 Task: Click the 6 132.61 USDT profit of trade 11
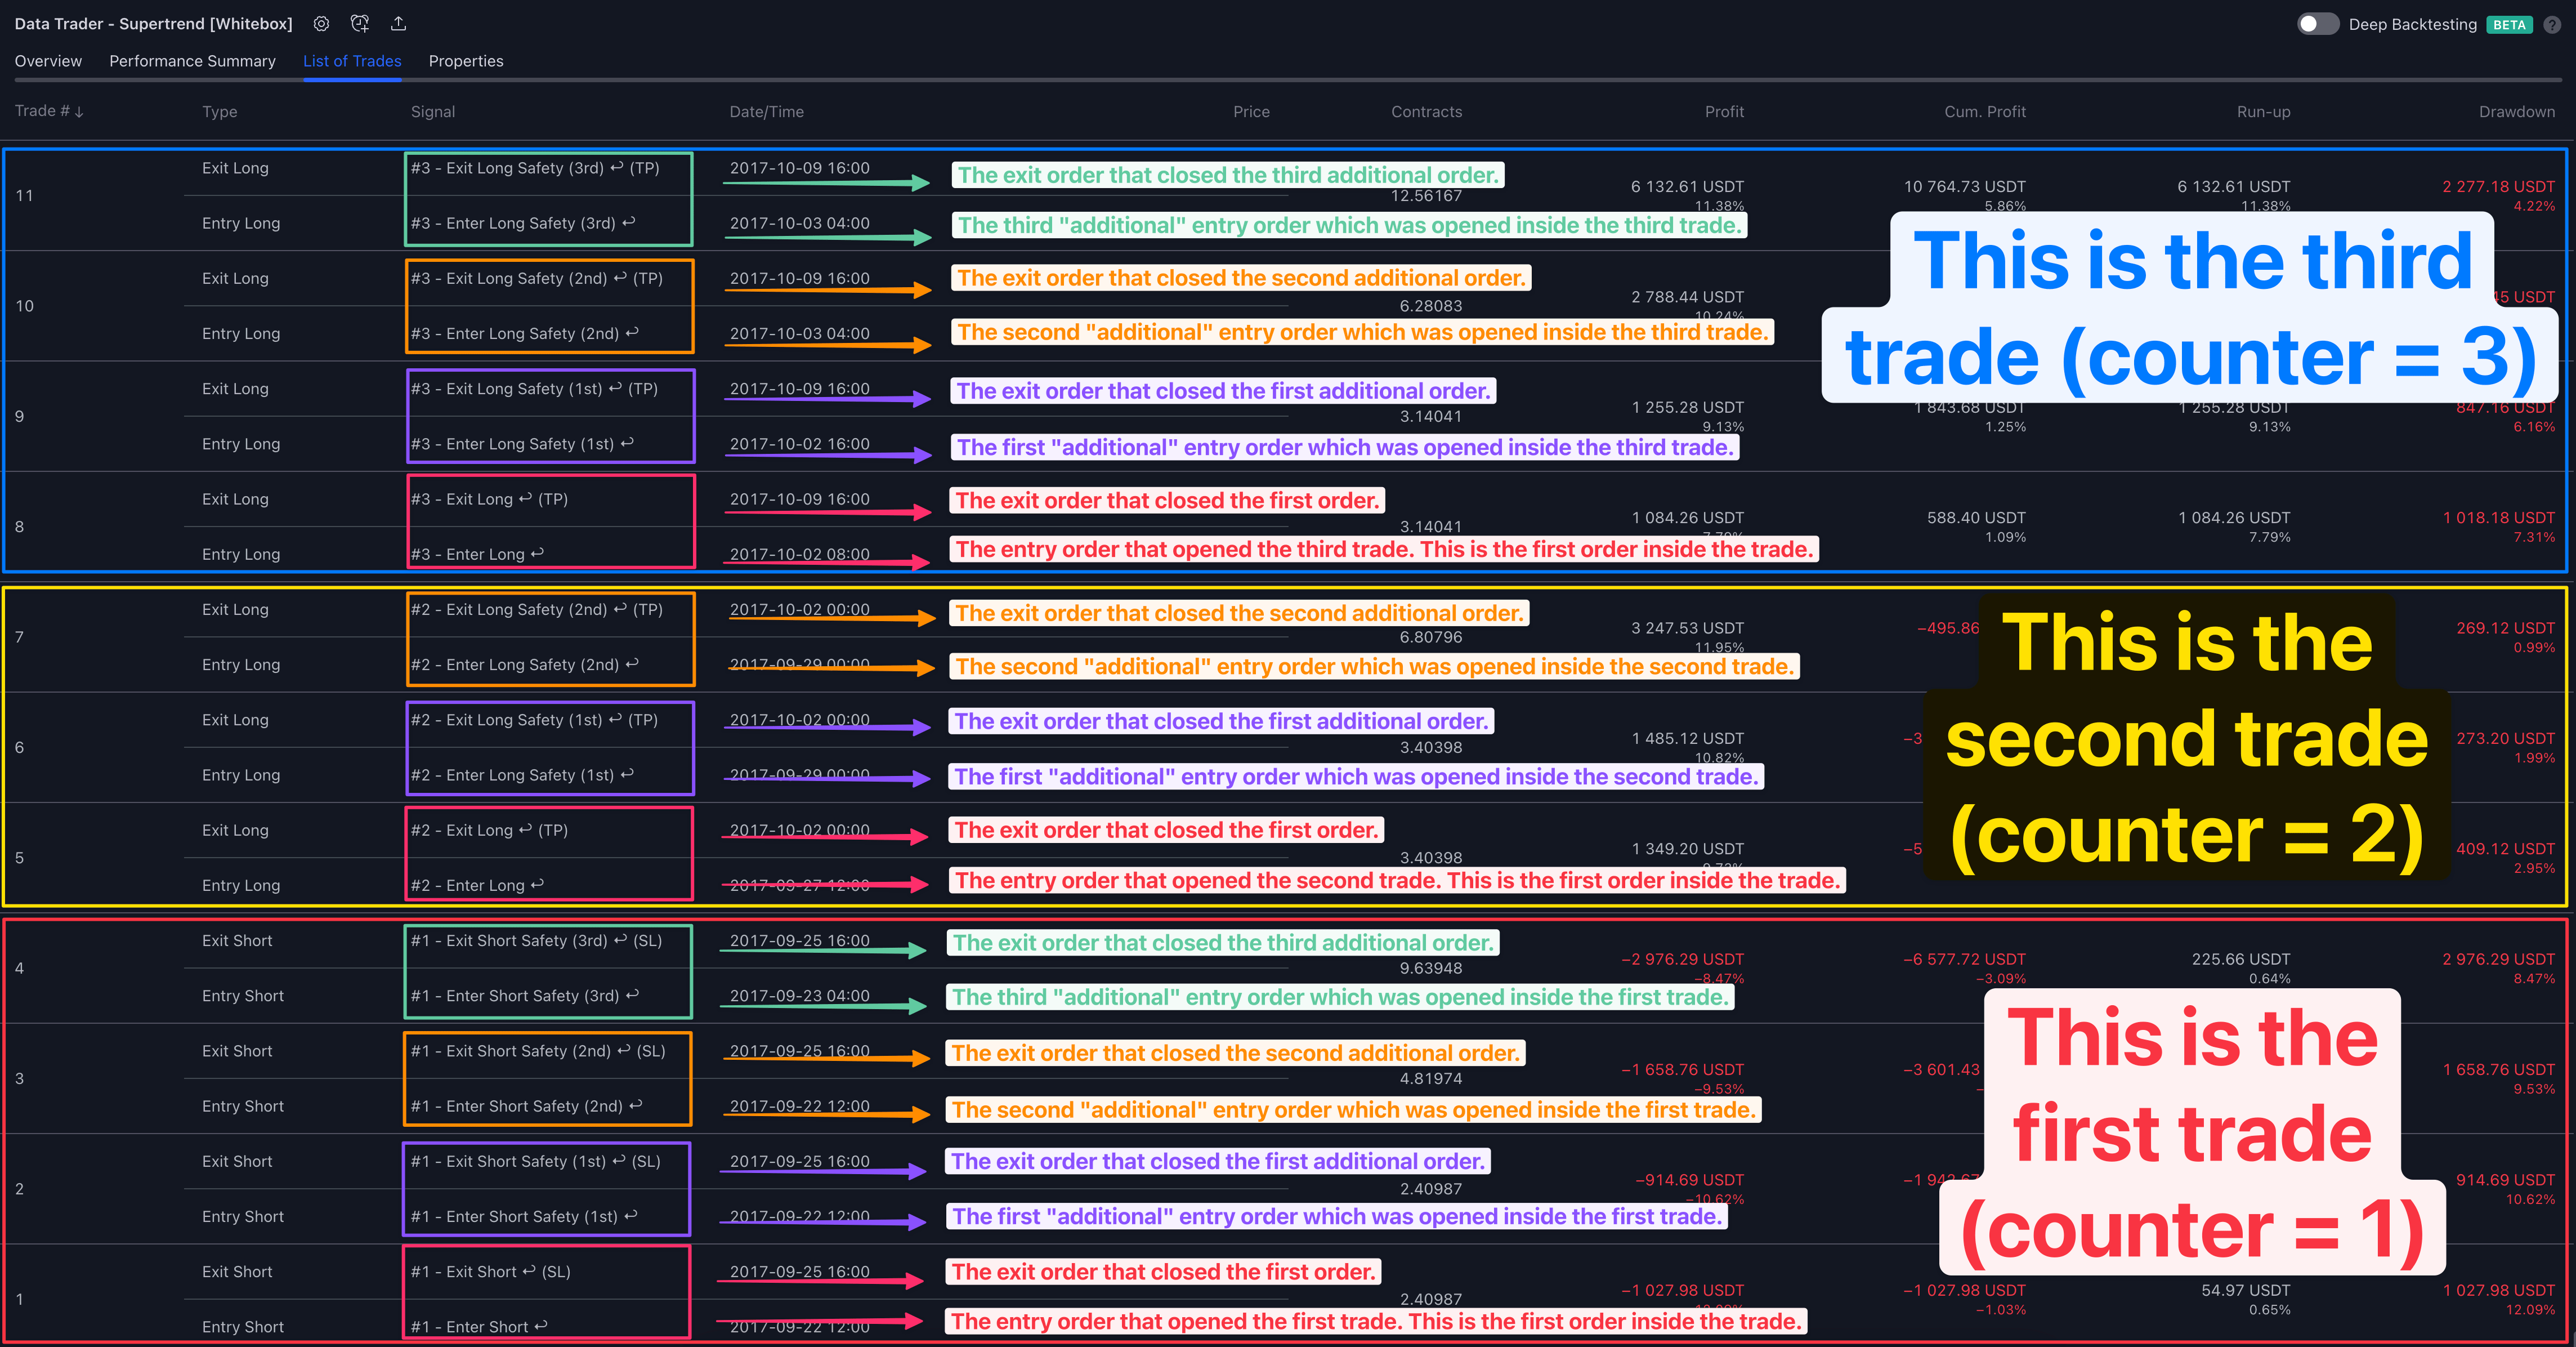1687,186
